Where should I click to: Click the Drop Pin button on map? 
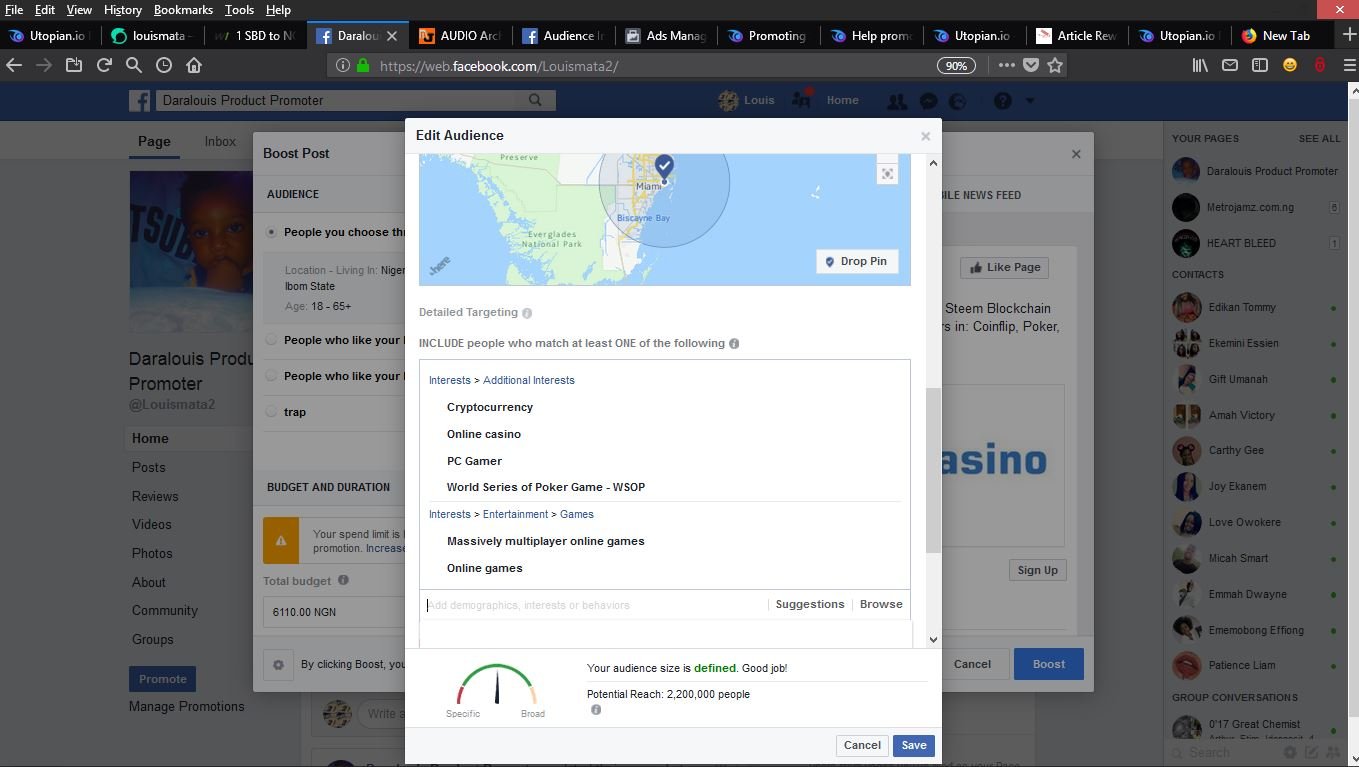point(857,261)
